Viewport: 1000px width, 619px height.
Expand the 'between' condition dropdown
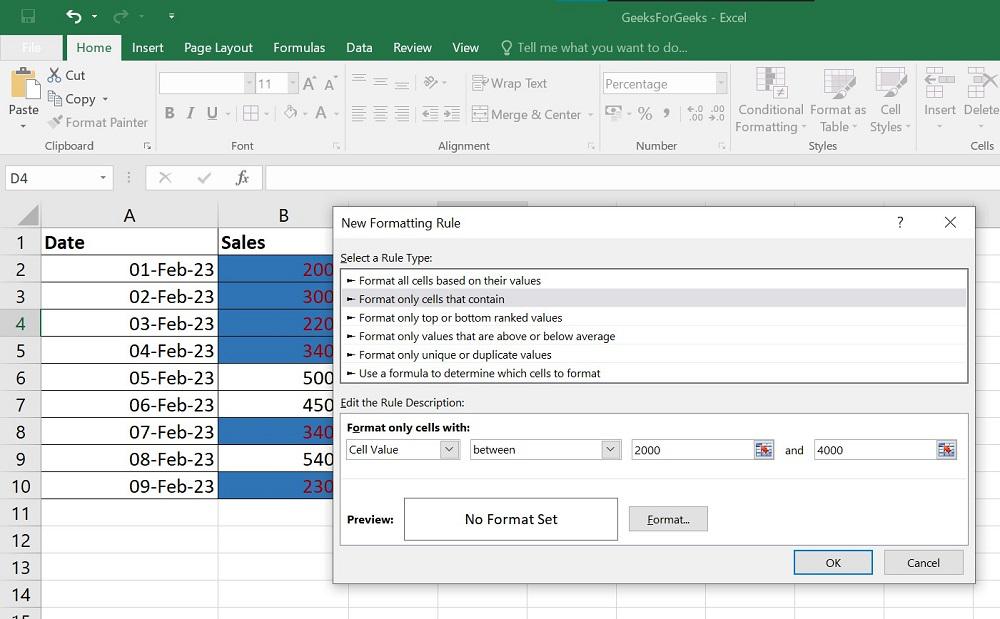pos(611,450)
